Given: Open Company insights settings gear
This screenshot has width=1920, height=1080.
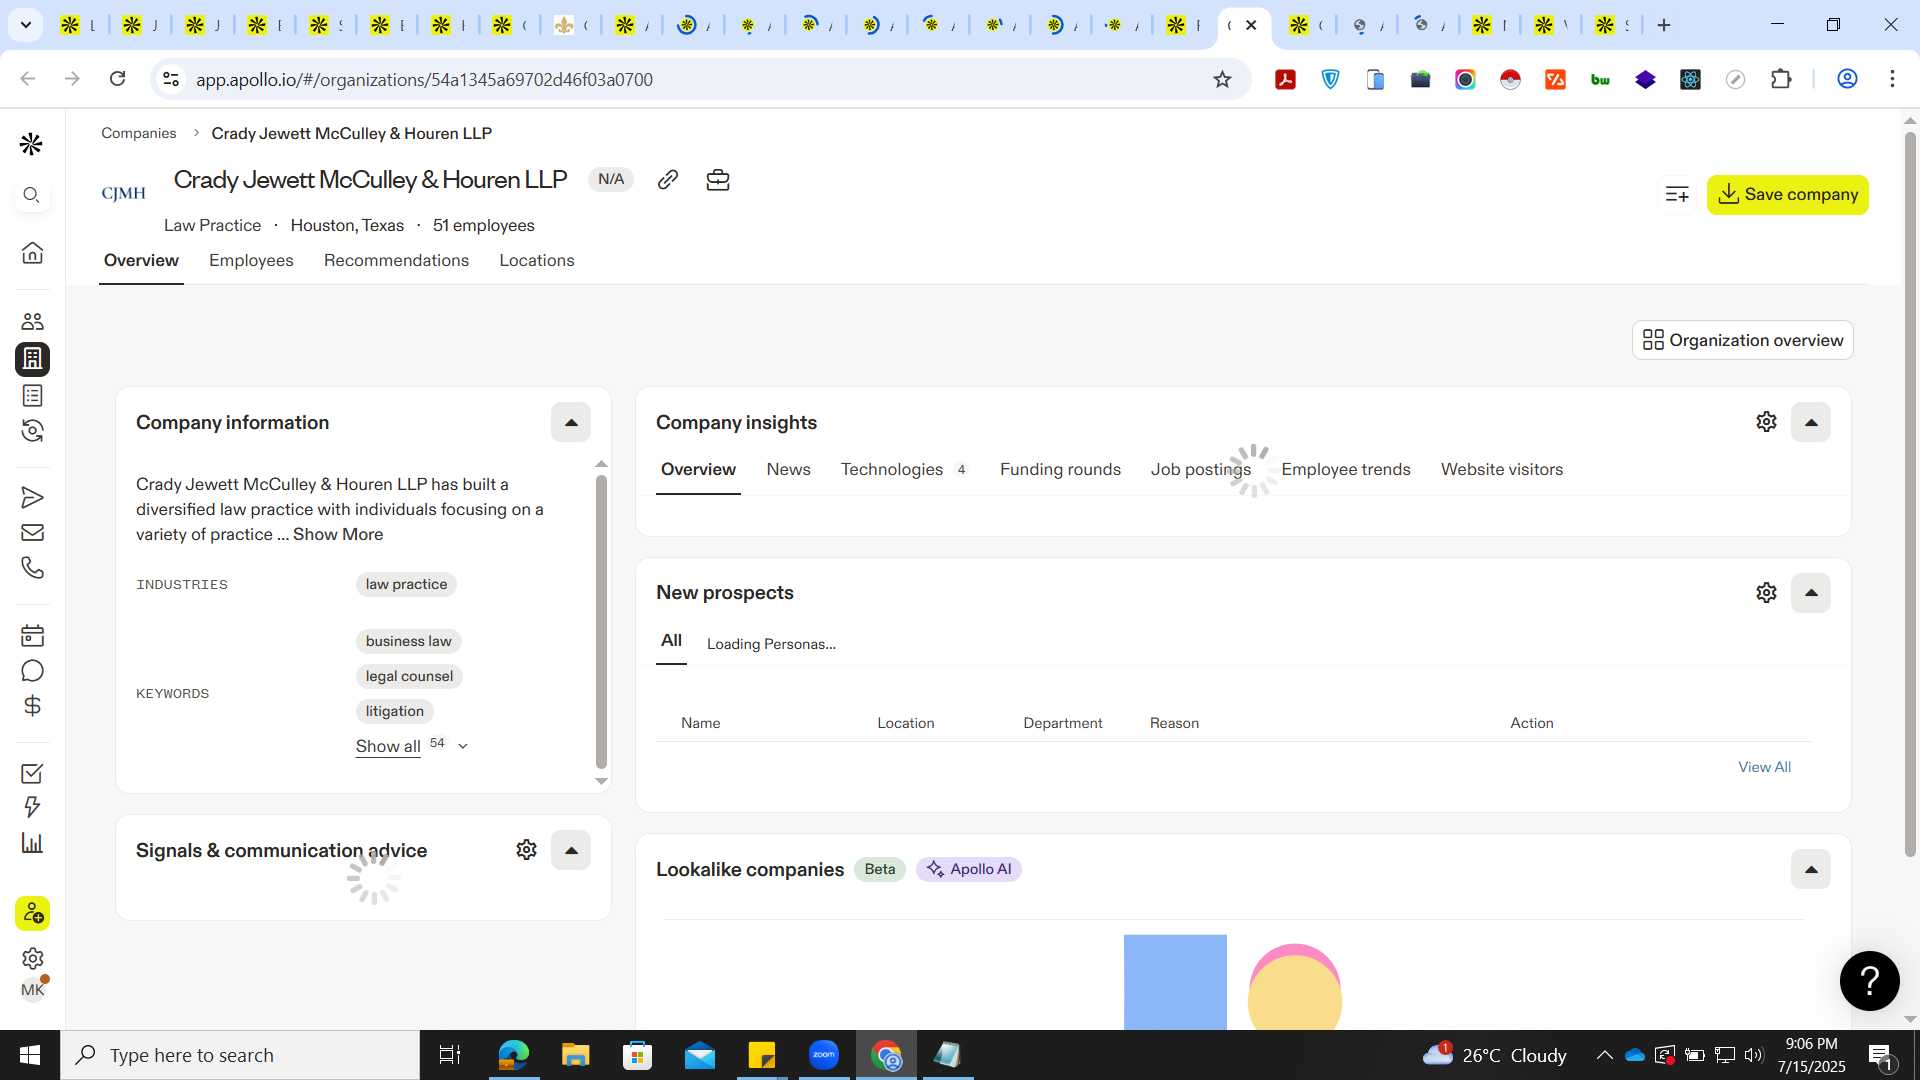Looking at the screenshot, I should pos(1766,422).
